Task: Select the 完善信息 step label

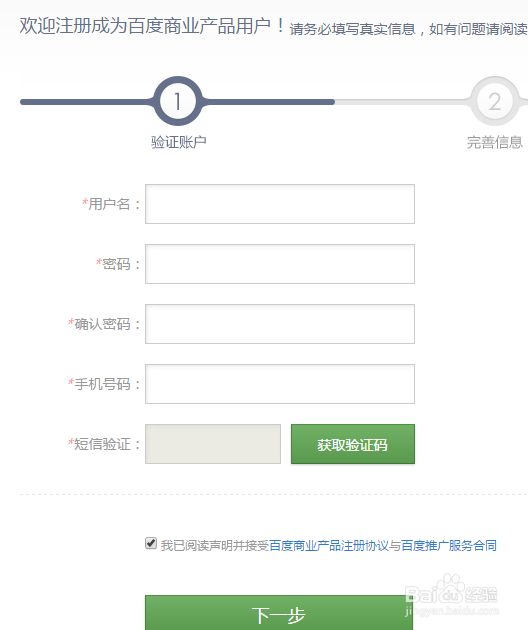Action: (x=495, y=142)
